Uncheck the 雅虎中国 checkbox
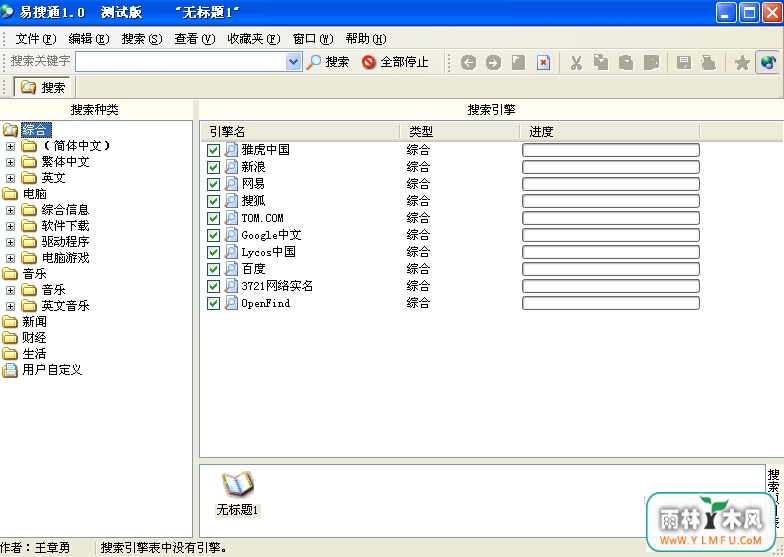The width and height of the screenshot is (784, 557). click(x=214, y=150)
